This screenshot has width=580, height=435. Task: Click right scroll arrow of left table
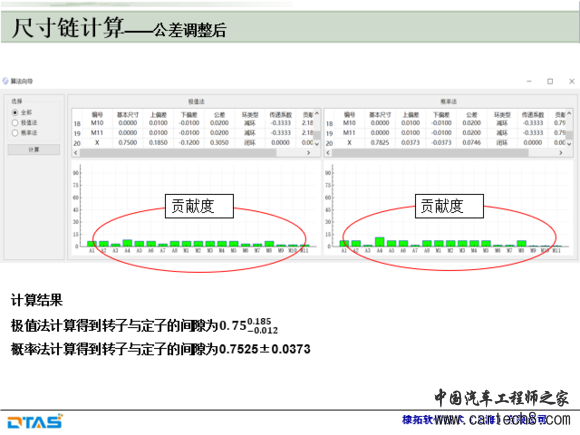pos(308,153)
